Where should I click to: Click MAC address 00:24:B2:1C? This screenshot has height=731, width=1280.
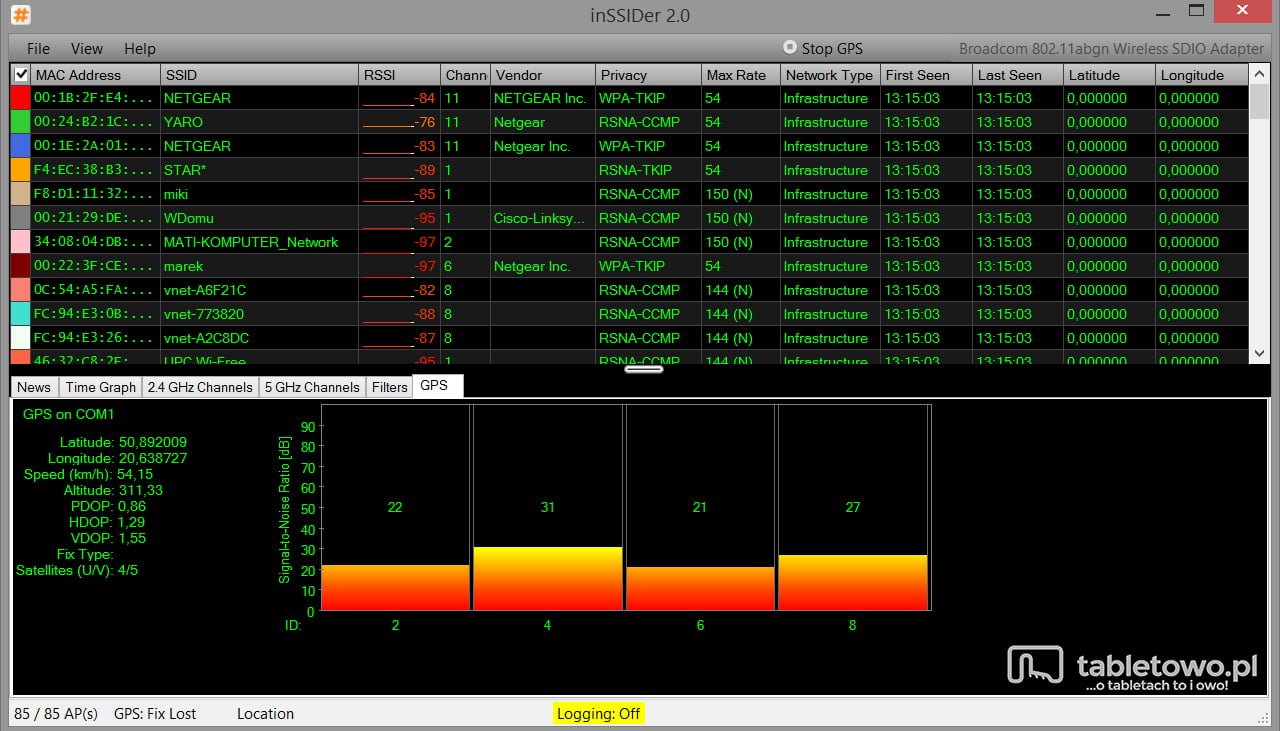[x=93, y=122]
